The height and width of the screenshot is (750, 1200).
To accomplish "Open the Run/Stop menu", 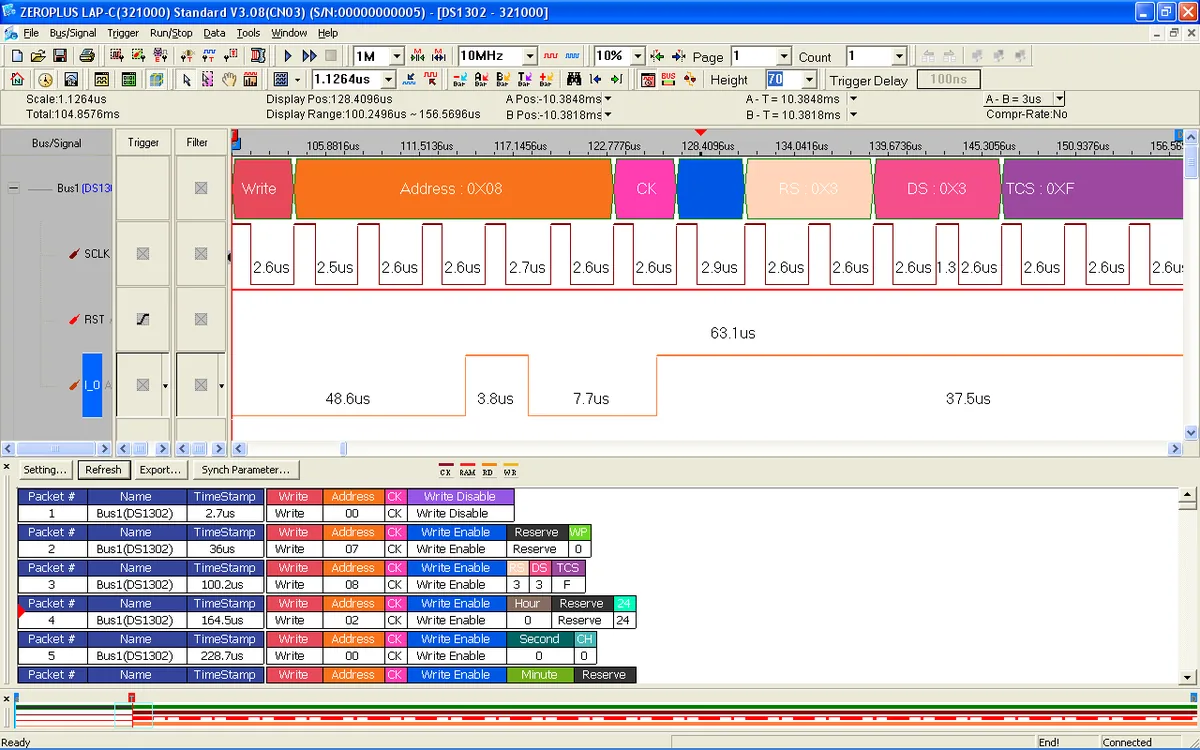I will (x=171, y=33).
